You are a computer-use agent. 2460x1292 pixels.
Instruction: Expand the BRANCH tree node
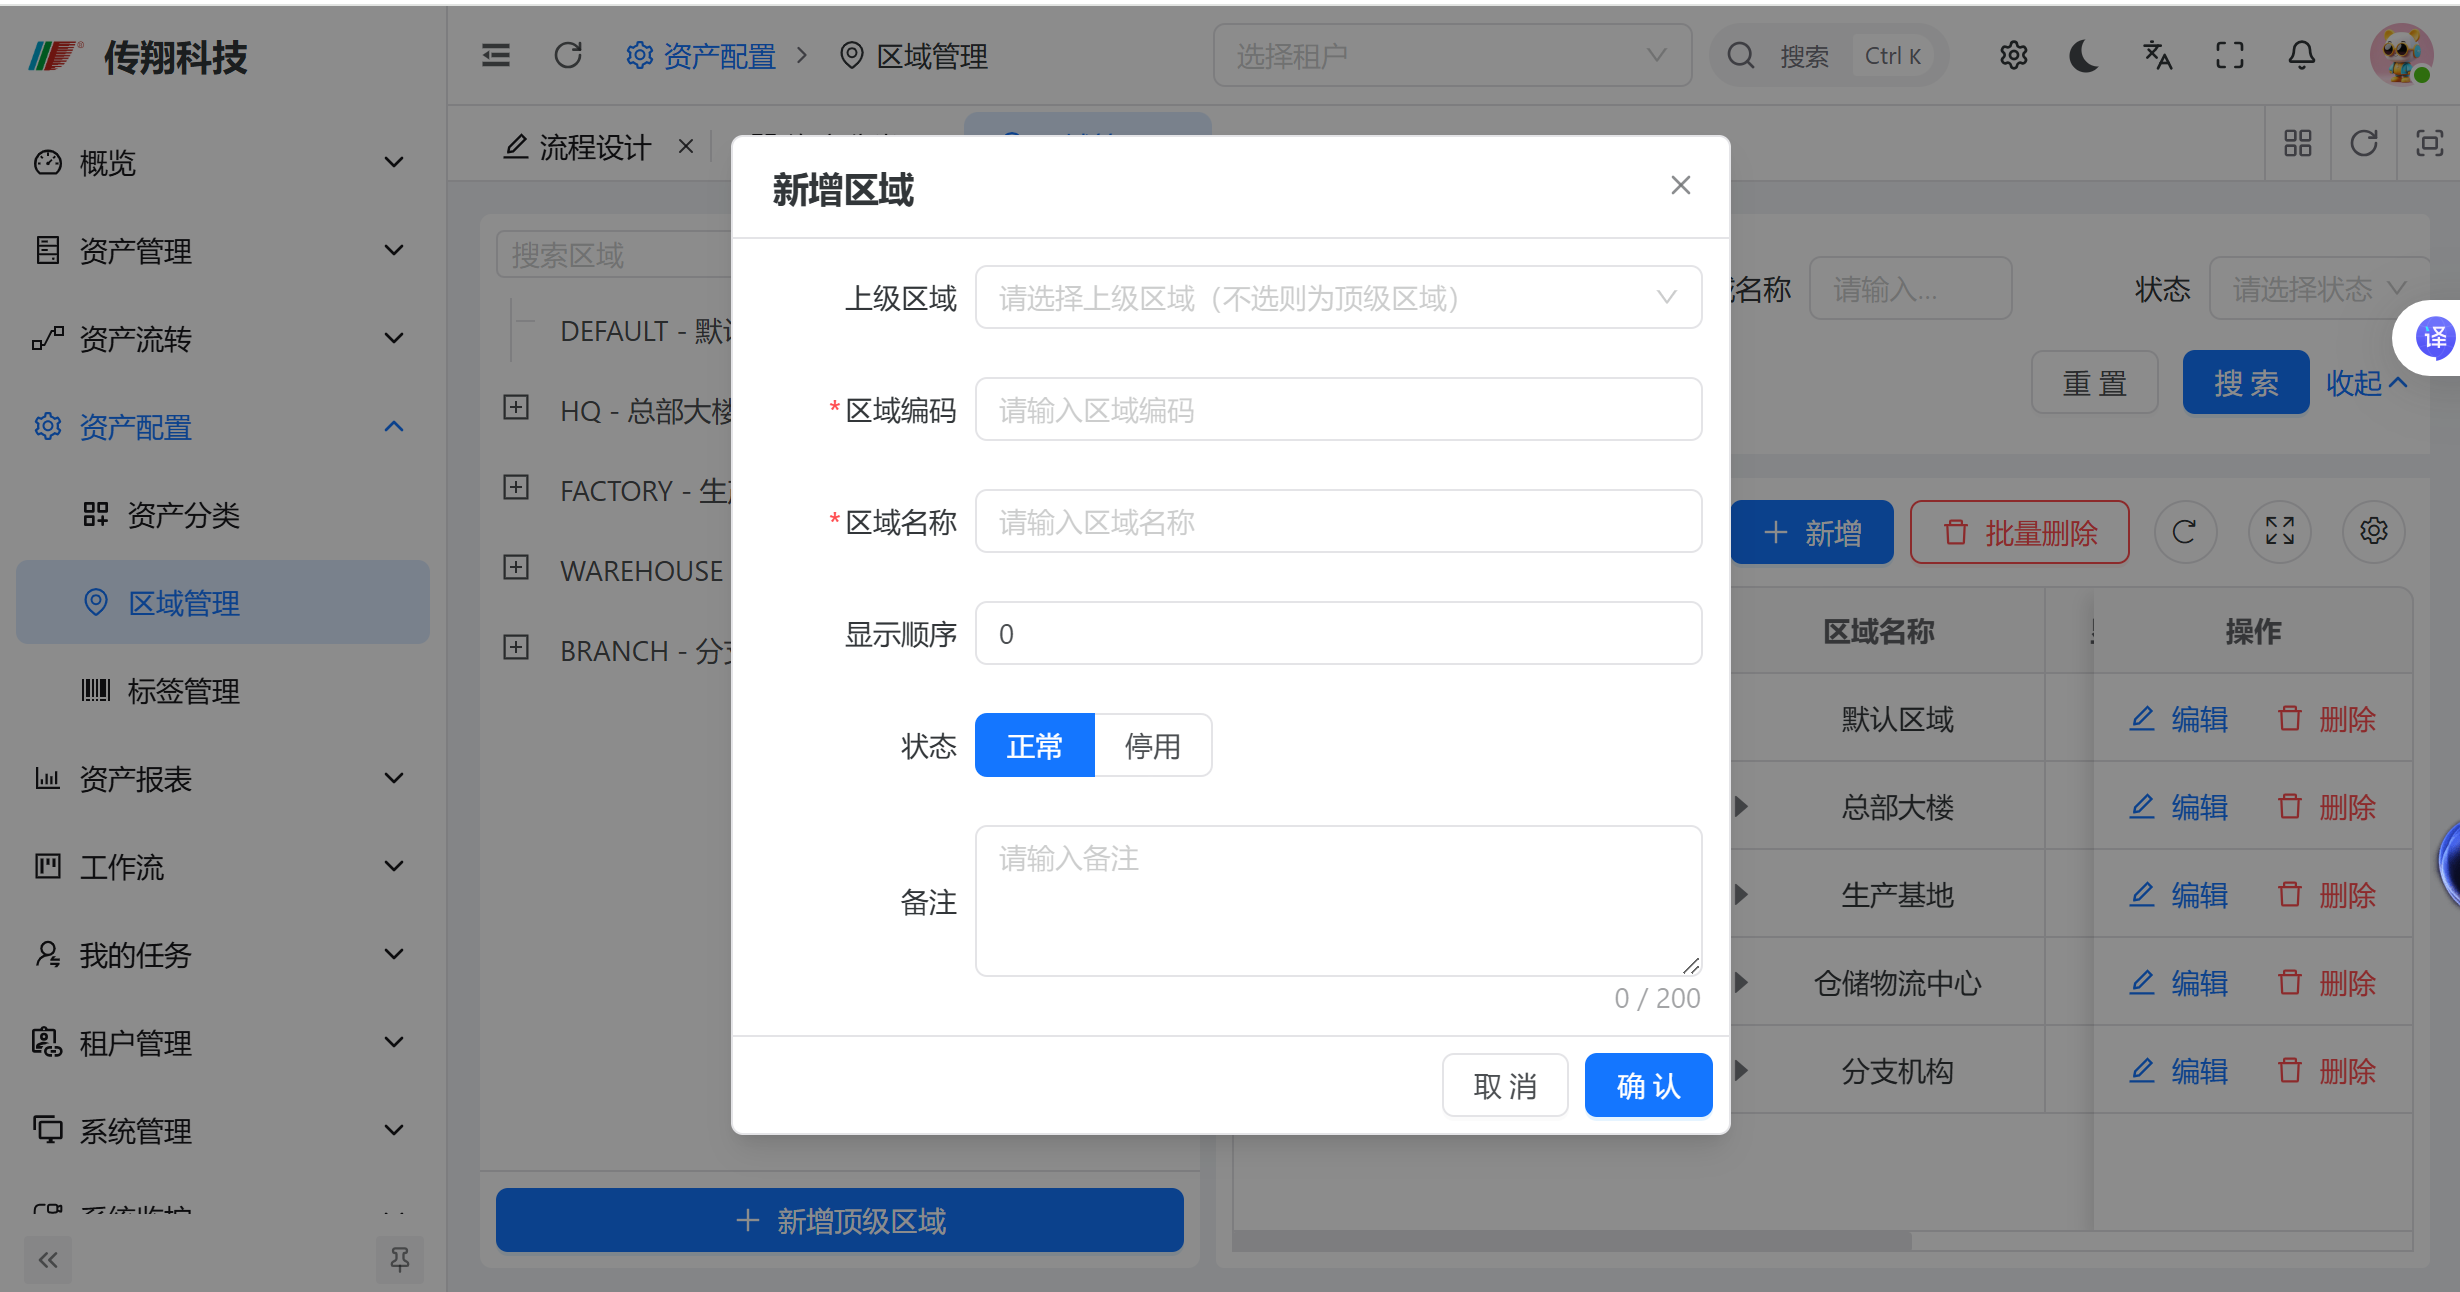click(x=516, y=648)
